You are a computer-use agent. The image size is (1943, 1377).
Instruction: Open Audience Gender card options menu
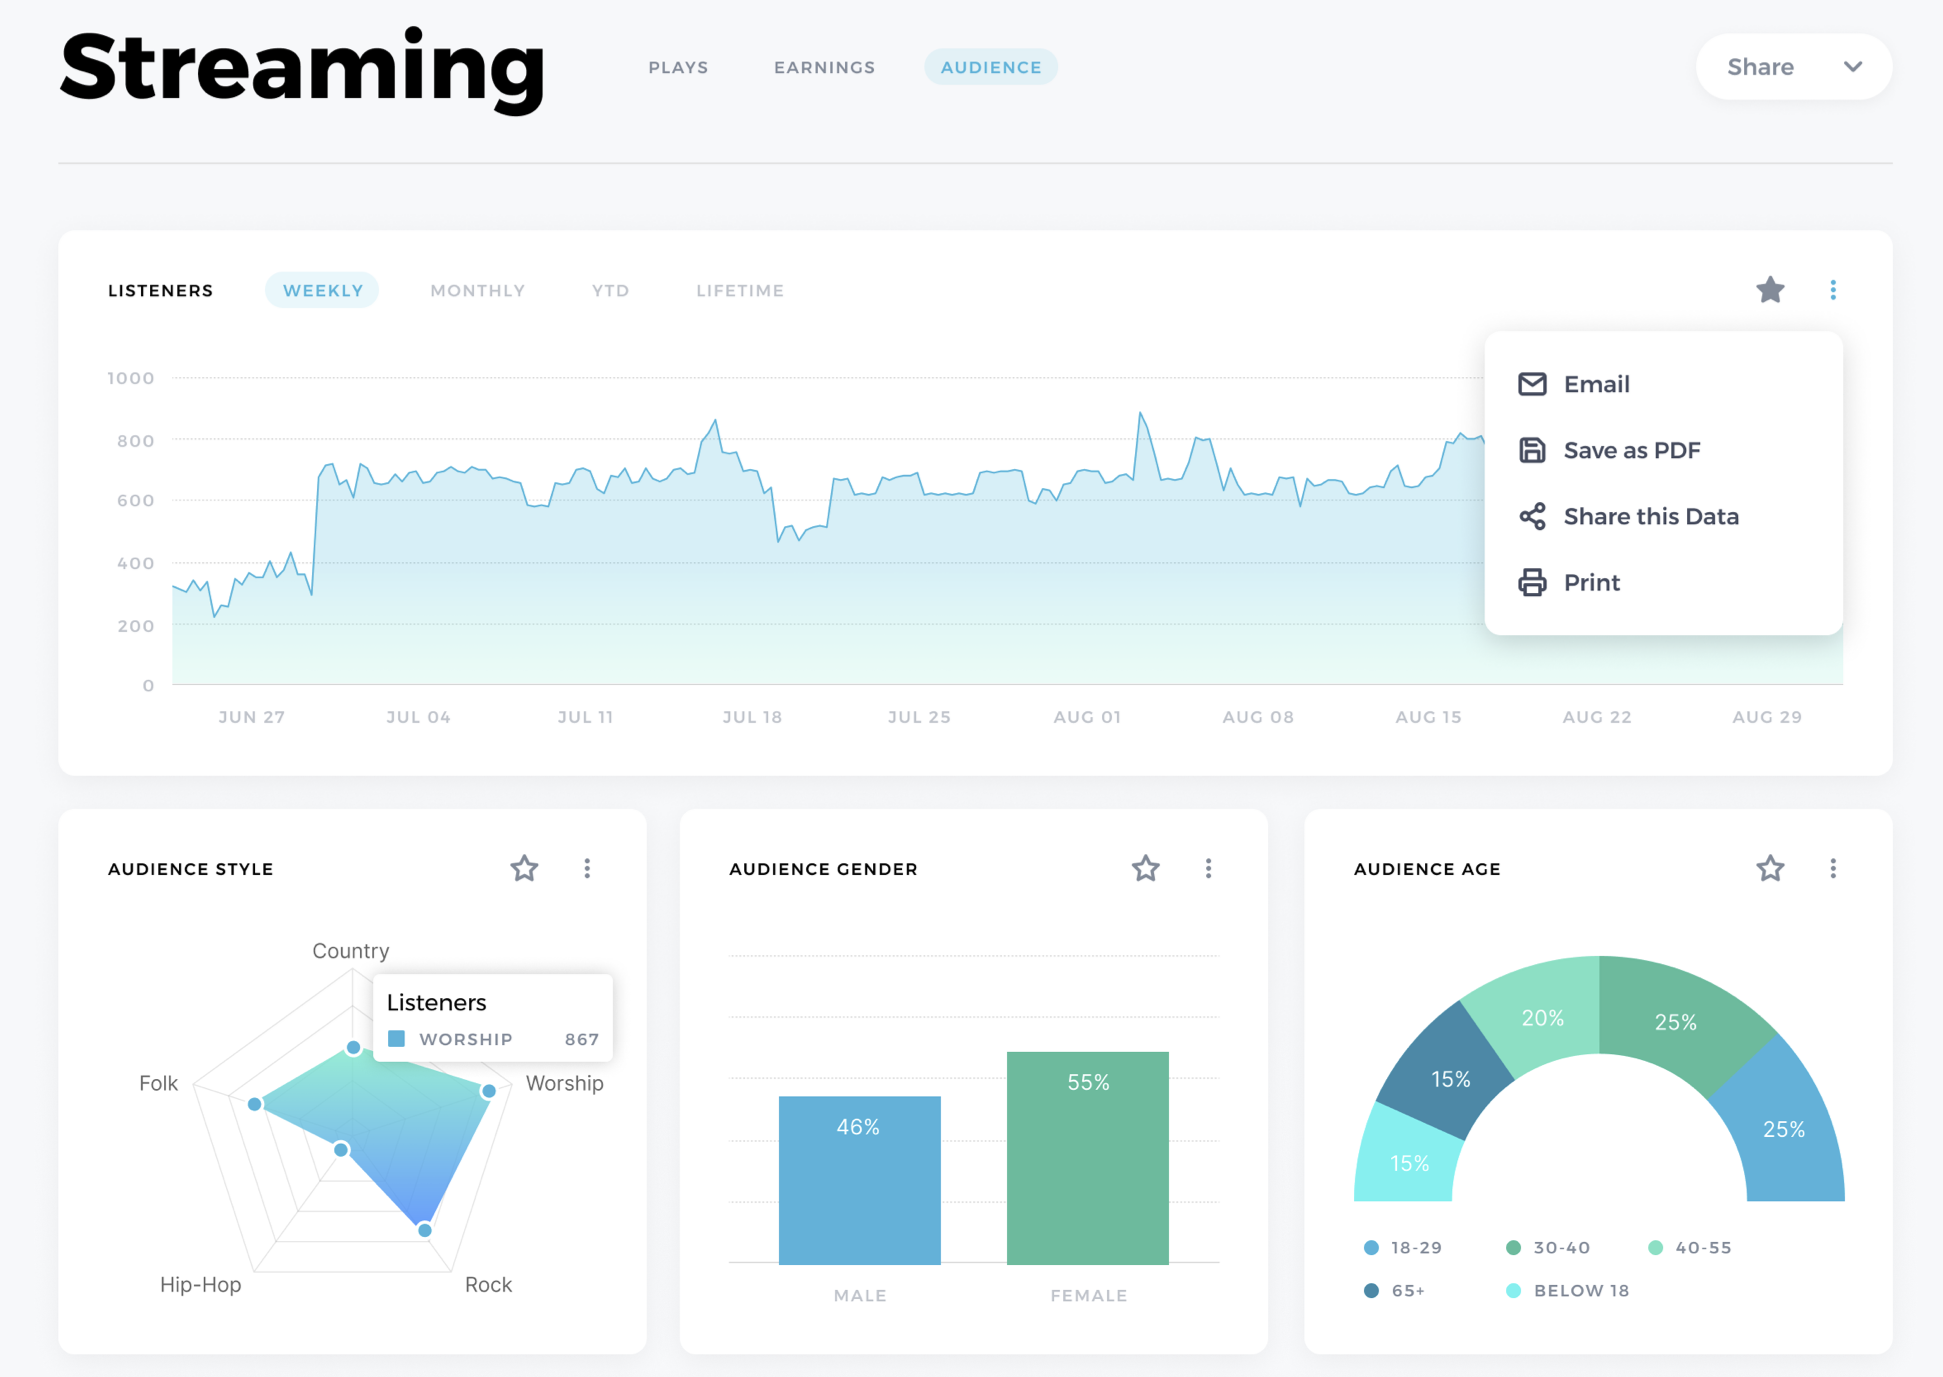pyautogui.click(x=1208, y=868)
